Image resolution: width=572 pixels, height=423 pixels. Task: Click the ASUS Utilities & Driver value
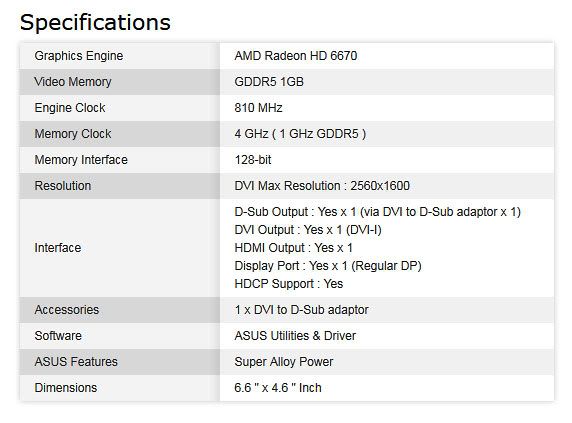pyautogui.click(x=295, y=336)
